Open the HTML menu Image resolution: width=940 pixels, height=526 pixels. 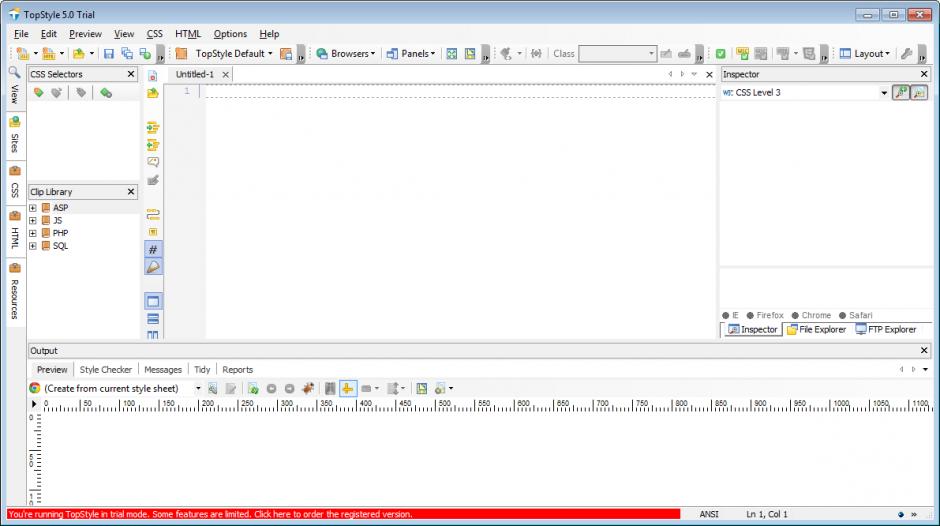pyautogui.click(x=188, y=34)
